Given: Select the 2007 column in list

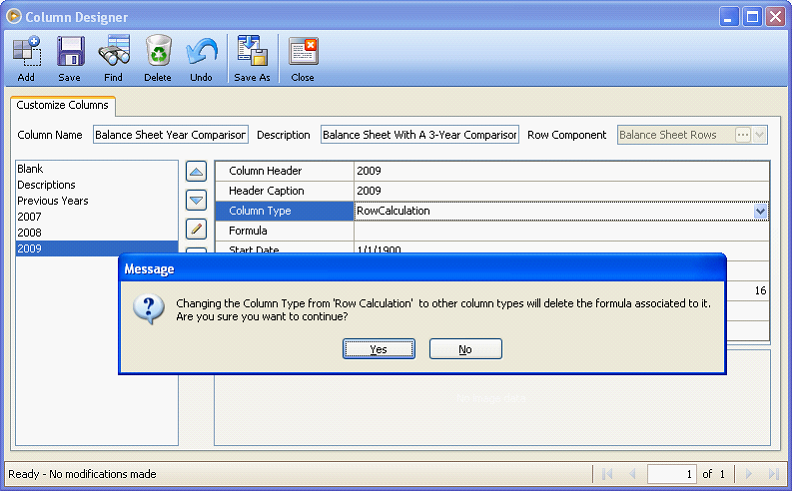Looking at the screenshot, I should (97, 217).
